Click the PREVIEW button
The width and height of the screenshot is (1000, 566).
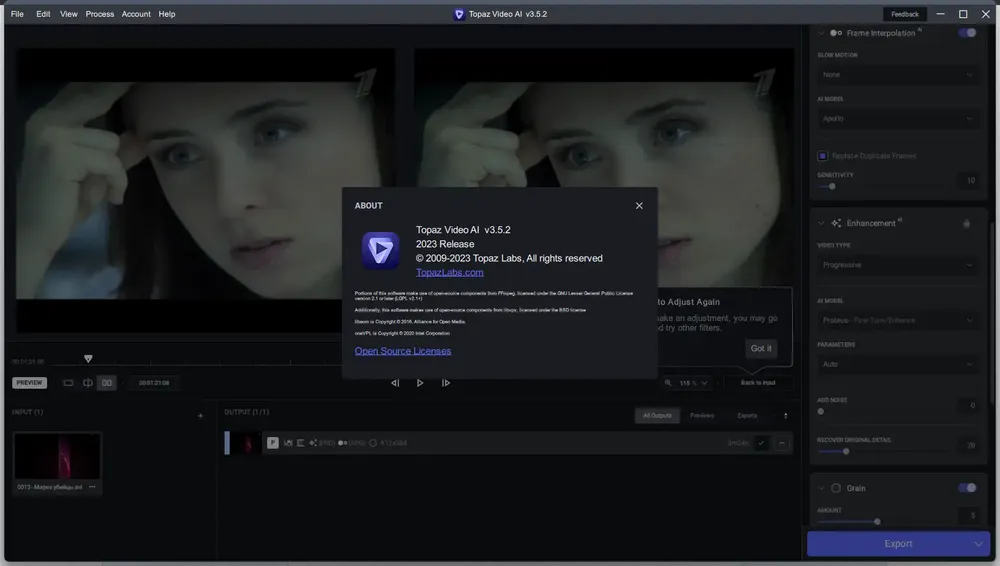pyautogui.click(x=29, y=383)
